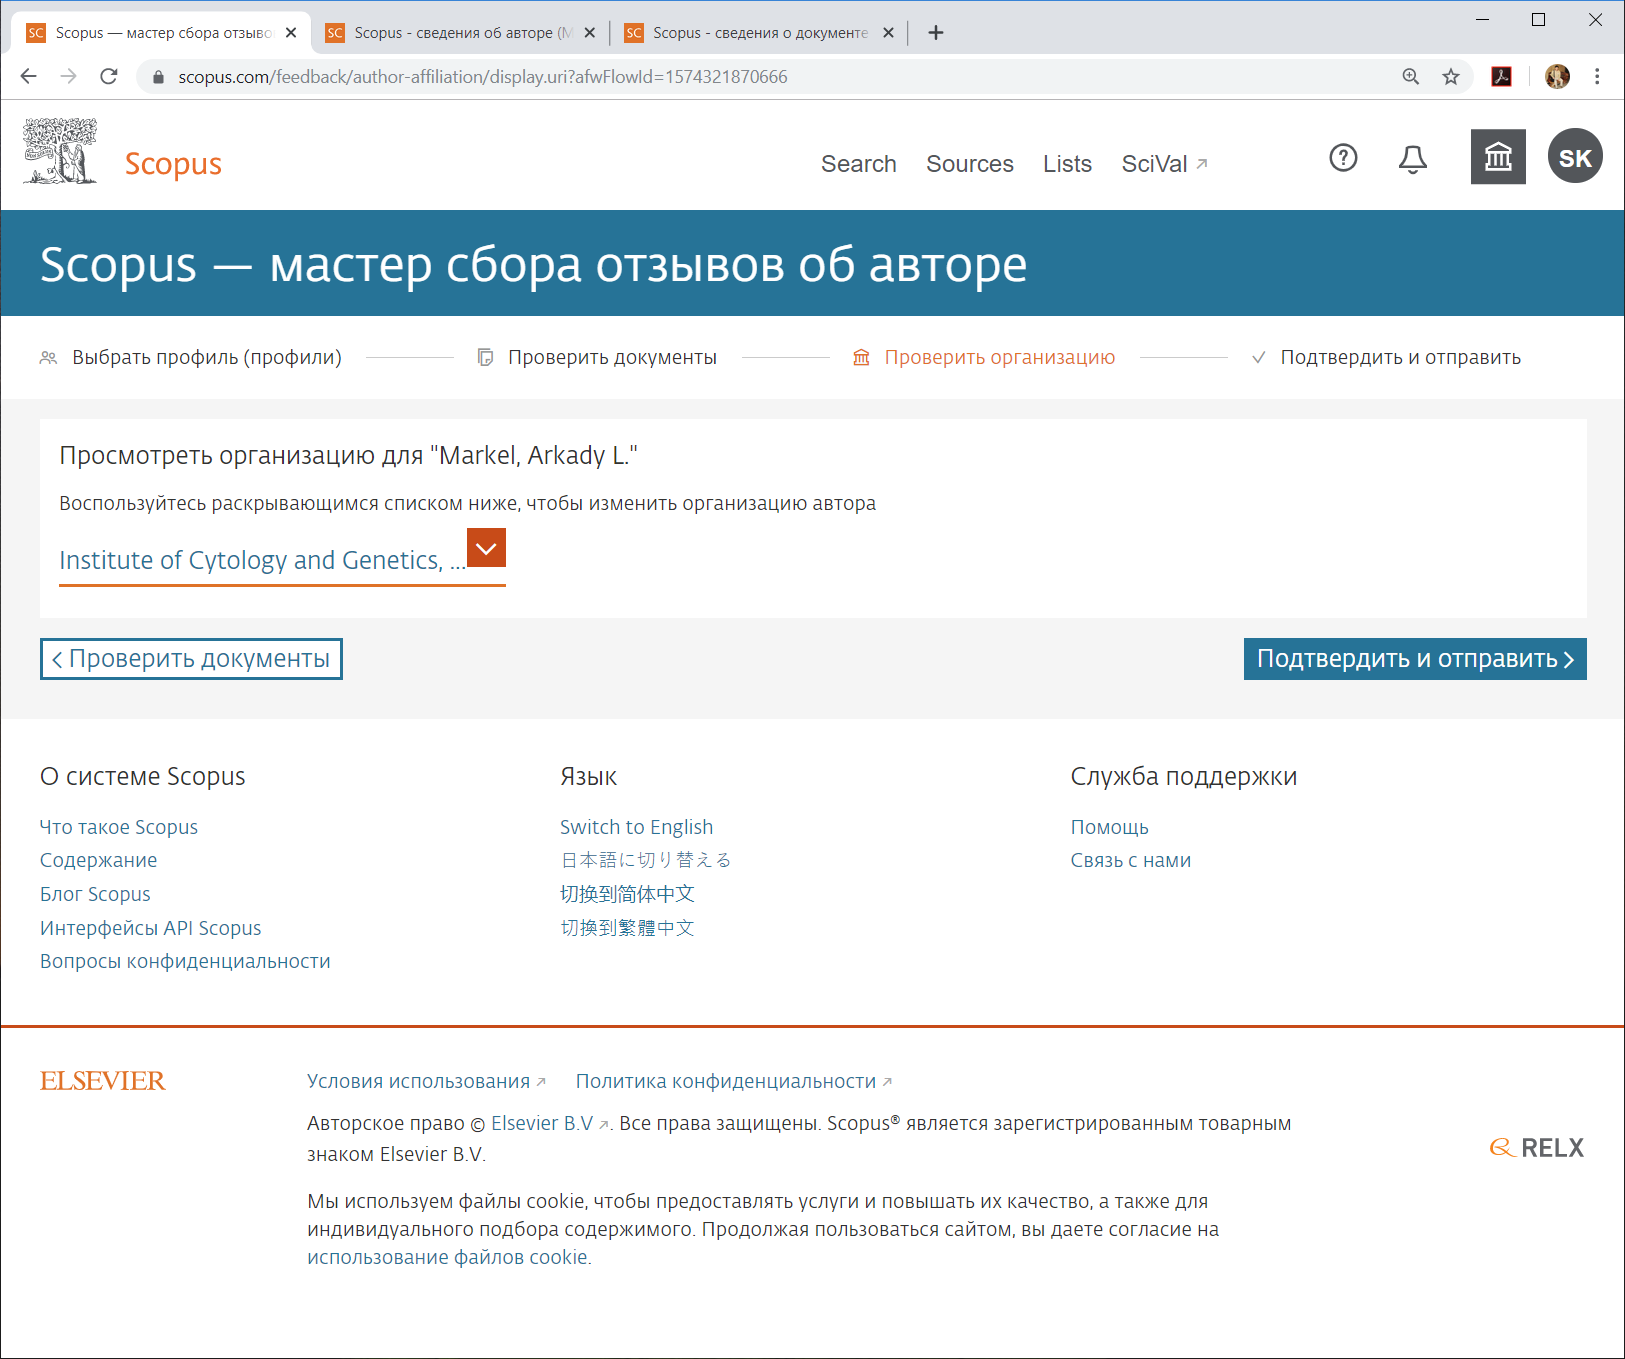Click the Elsevier tree logo
This screenshot has width=1625, height=1359.
(60, 151)
